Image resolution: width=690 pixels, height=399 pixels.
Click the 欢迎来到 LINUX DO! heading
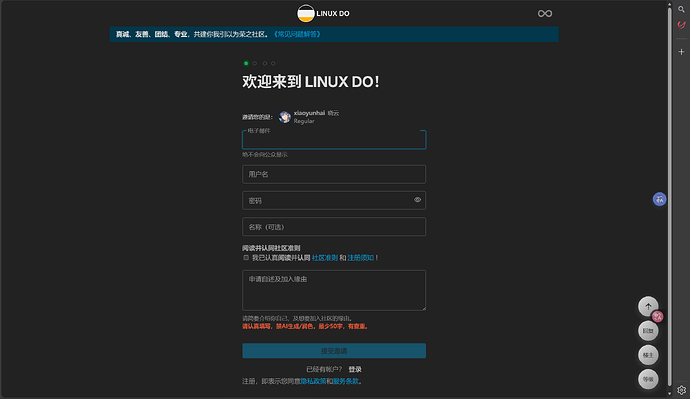point(311,82)
